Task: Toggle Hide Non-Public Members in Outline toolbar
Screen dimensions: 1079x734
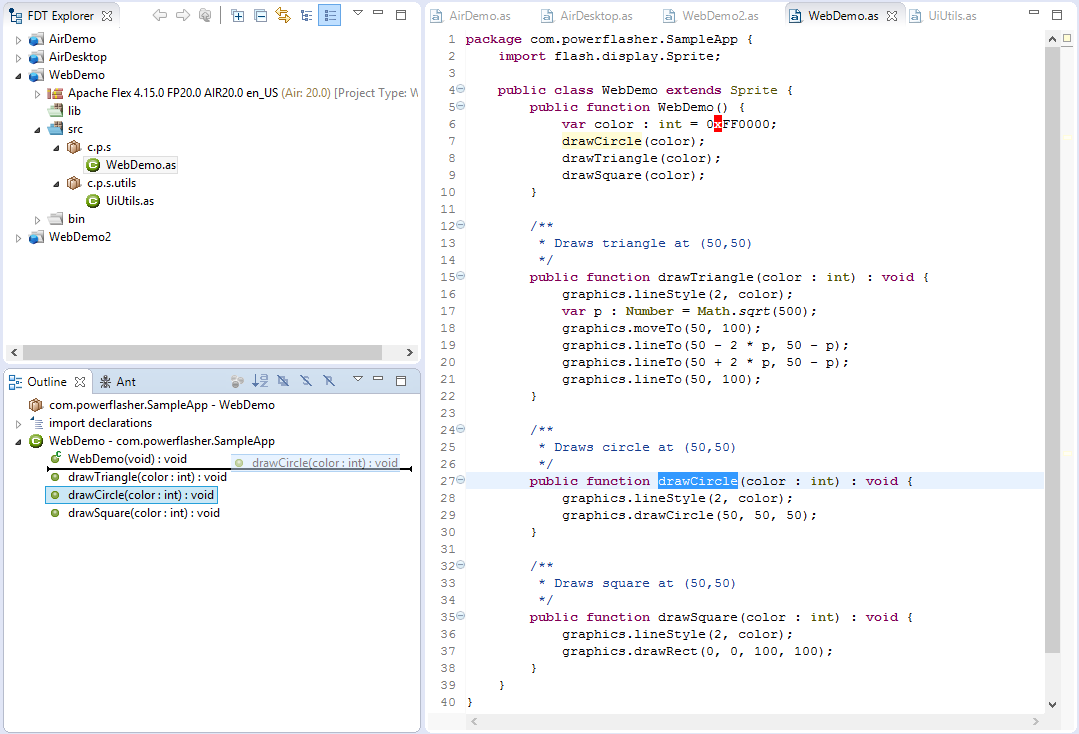Action: pos(330,381)
